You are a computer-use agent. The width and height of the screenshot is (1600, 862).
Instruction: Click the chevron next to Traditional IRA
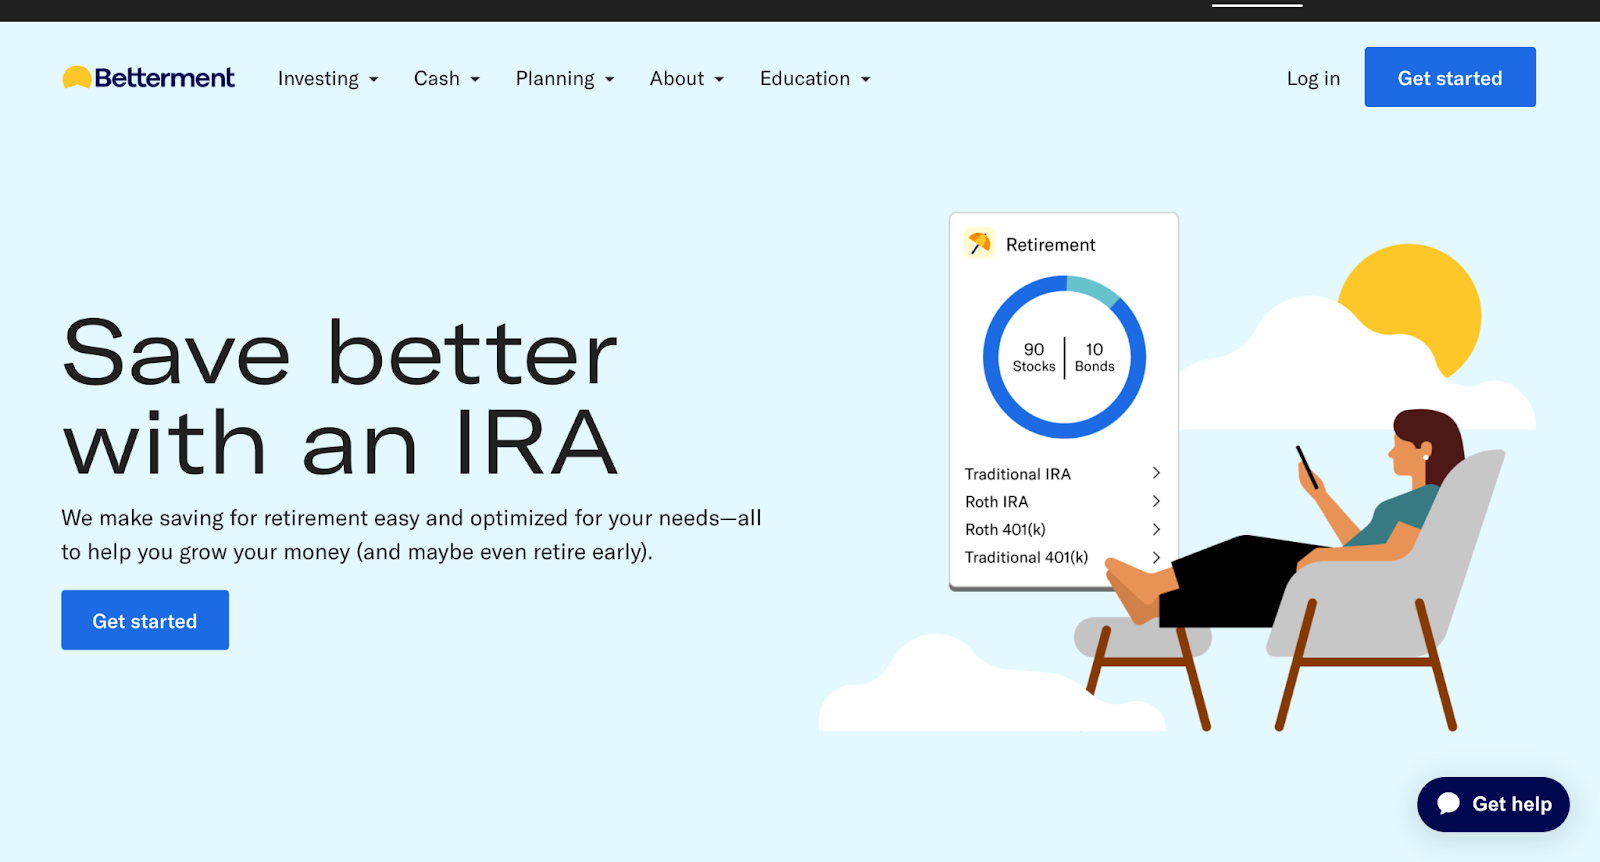(x=1156, y=473)
